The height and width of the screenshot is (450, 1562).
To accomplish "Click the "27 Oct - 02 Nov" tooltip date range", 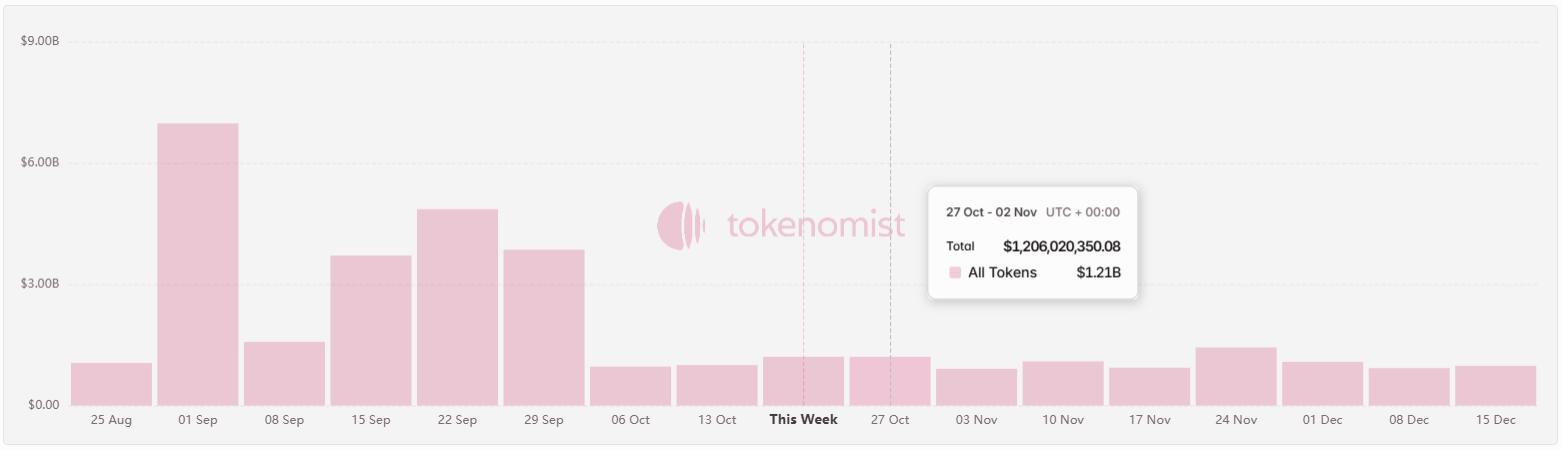I will [991, 212].
